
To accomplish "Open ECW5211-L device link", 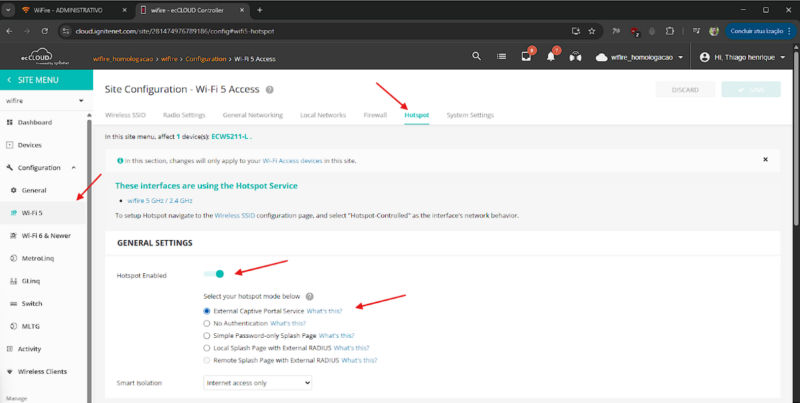I will 230,137.
